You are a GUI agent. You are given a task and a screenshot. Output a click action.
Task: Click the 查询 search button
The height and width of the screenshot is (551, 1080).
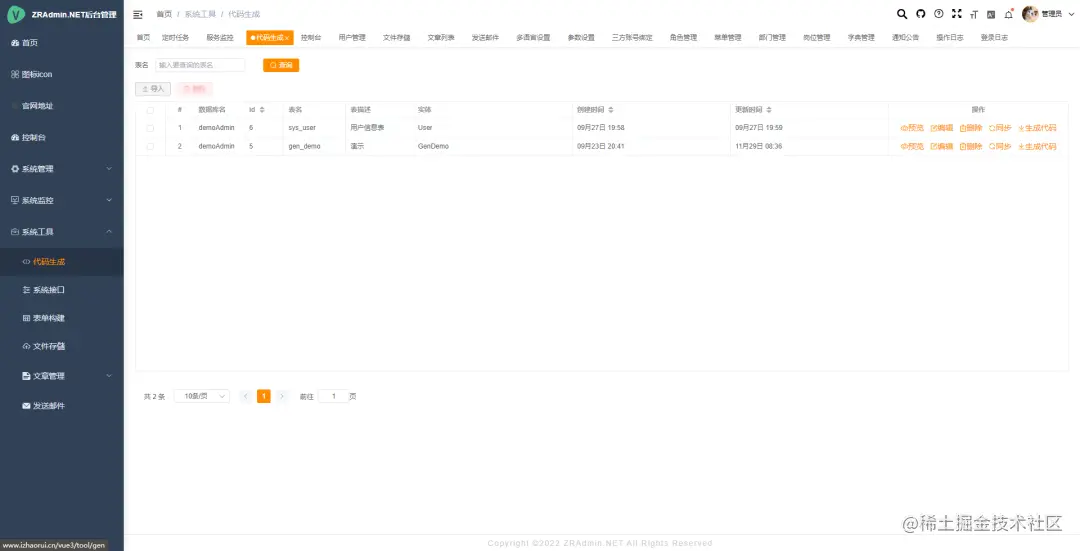tap(281, 65)
